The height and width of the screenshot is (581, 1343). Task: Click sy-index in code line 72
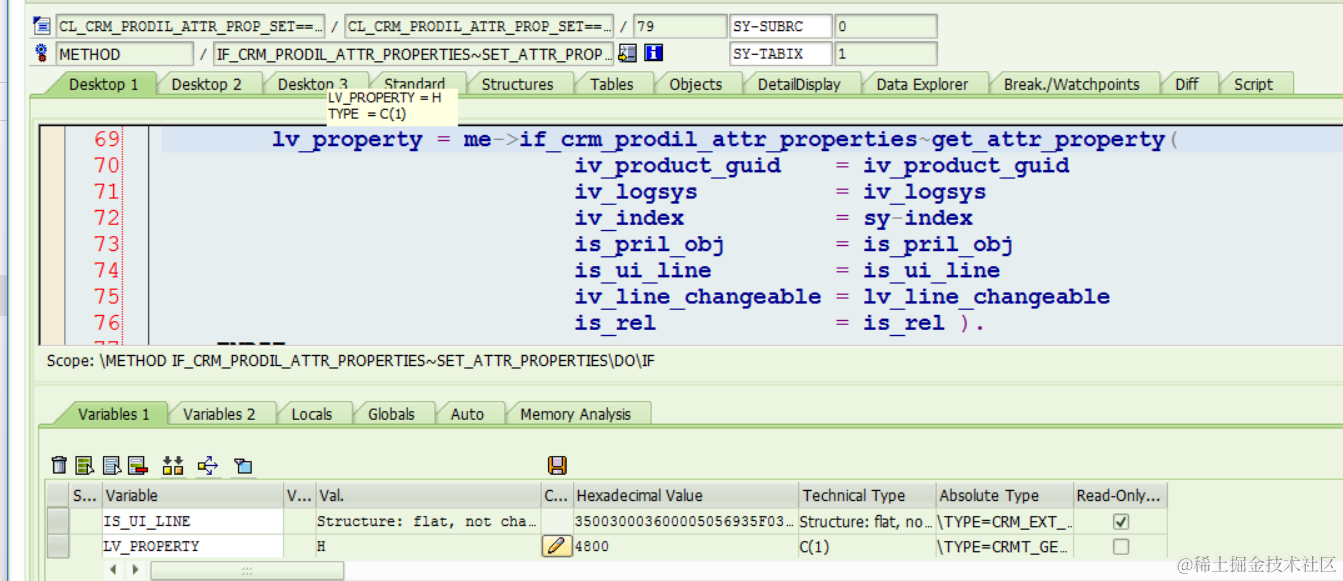click(918, 218)
